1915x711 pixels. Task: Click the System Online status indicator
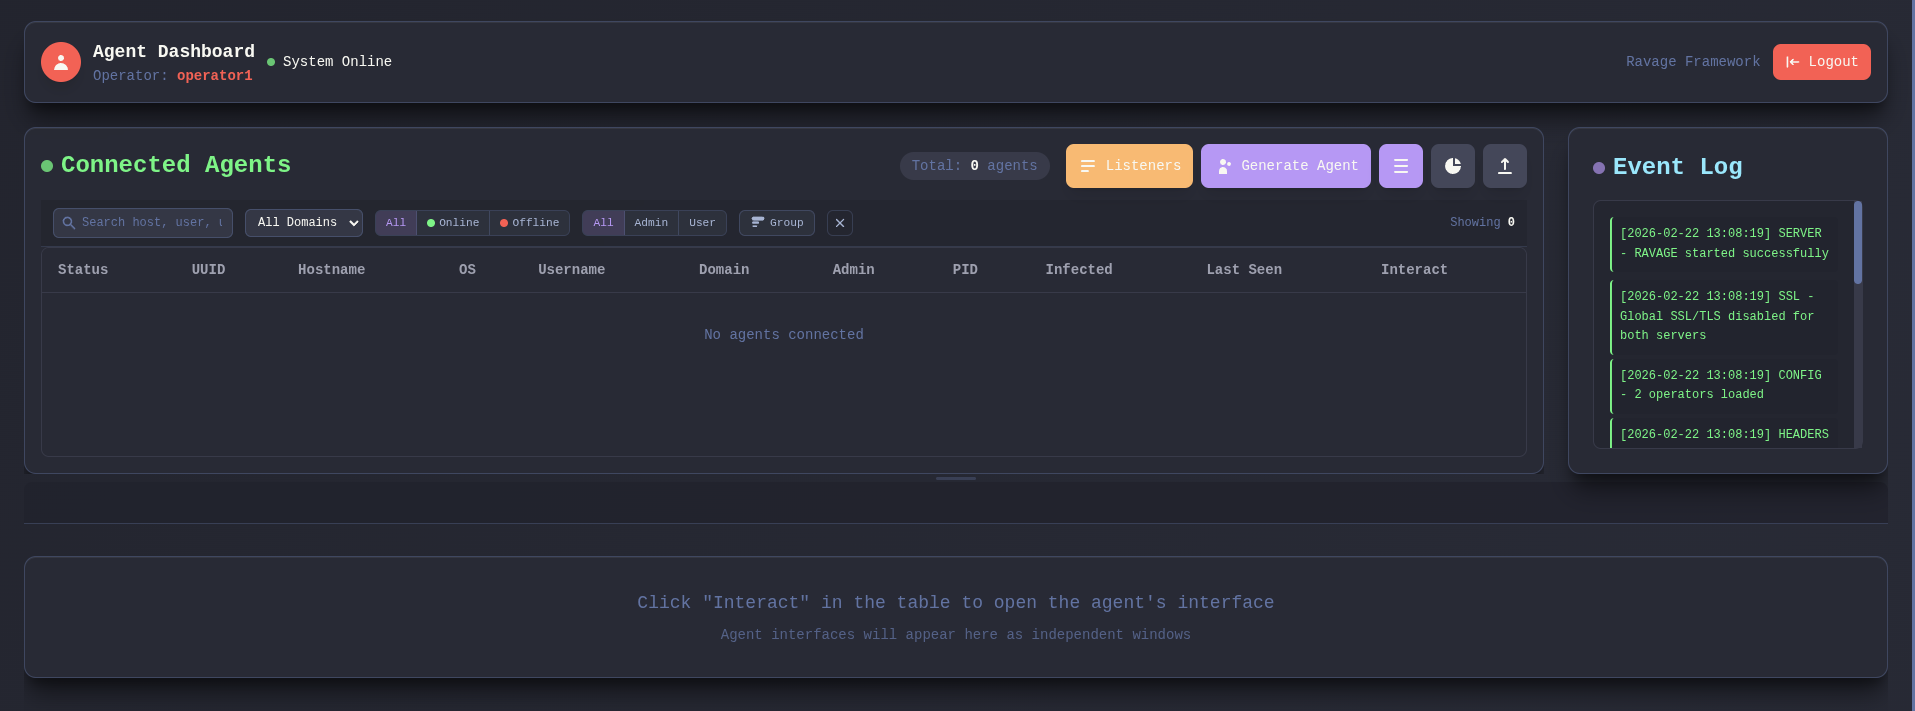click(x=329, y=62)
